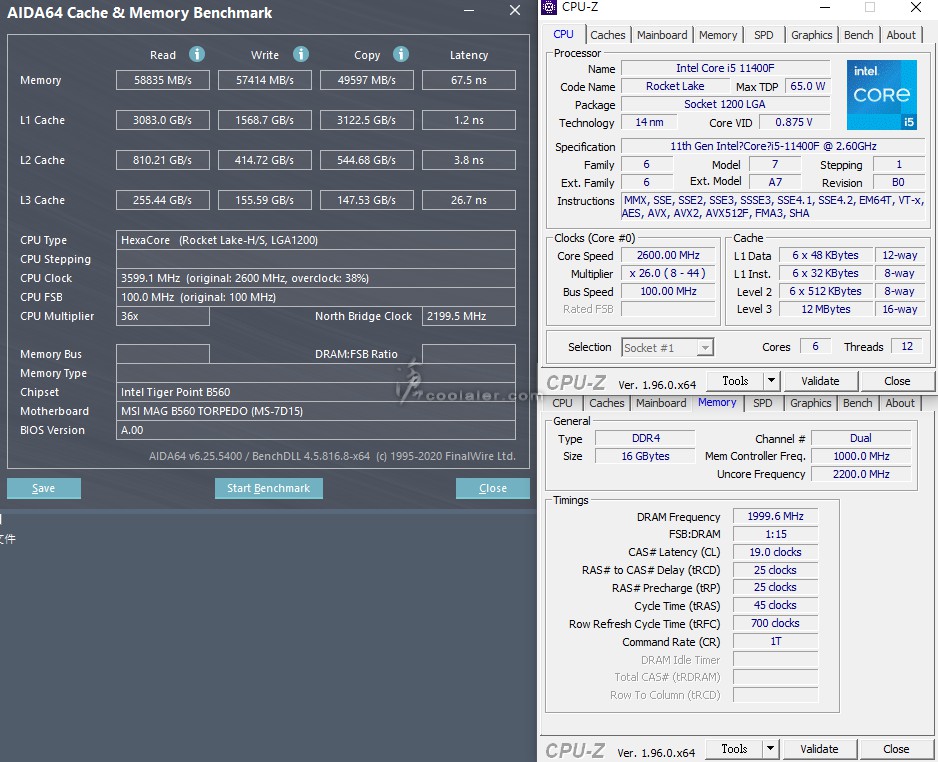Screen dimensions: 938x762
Task: Click the Multiplier value x 26.0 (8 - 44)
Action: [x=668, y=273]
